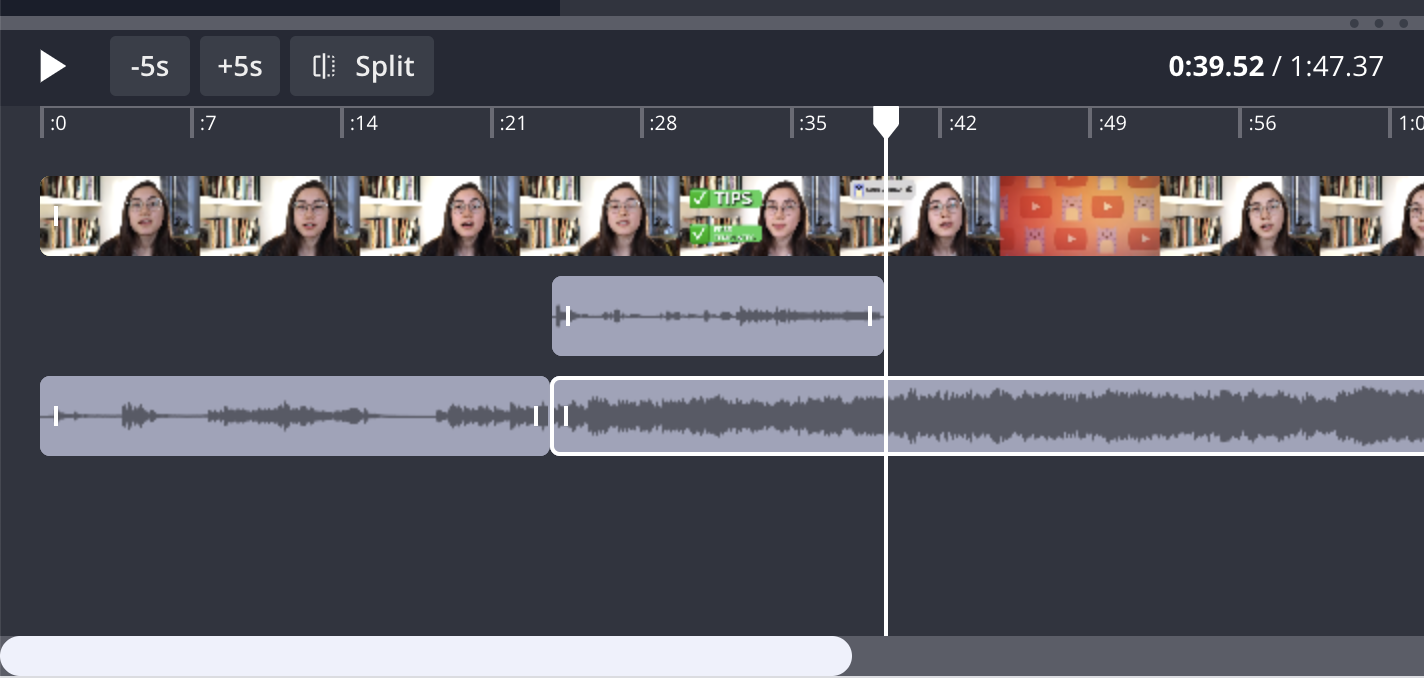Click the :28 mark on the timeline ruler
Viewport: 1424px width, 680px height.
pyautogui.click(x=662, y=123)
